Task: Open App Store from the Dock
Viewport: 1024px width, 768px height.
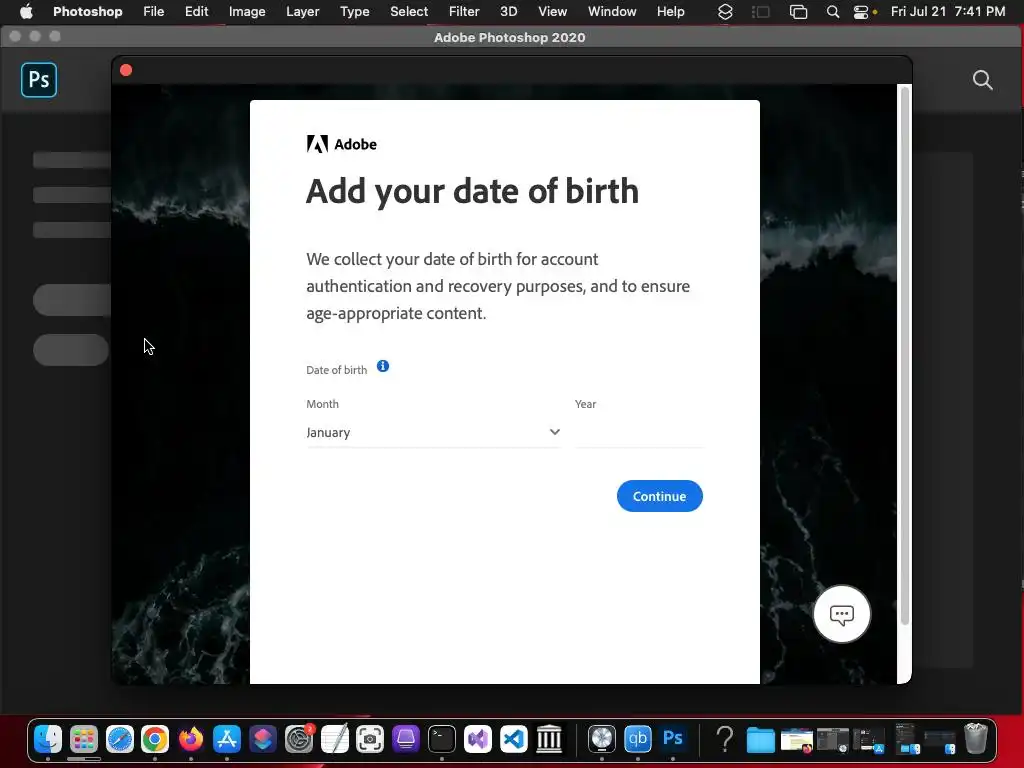Action: coord(227,739)
